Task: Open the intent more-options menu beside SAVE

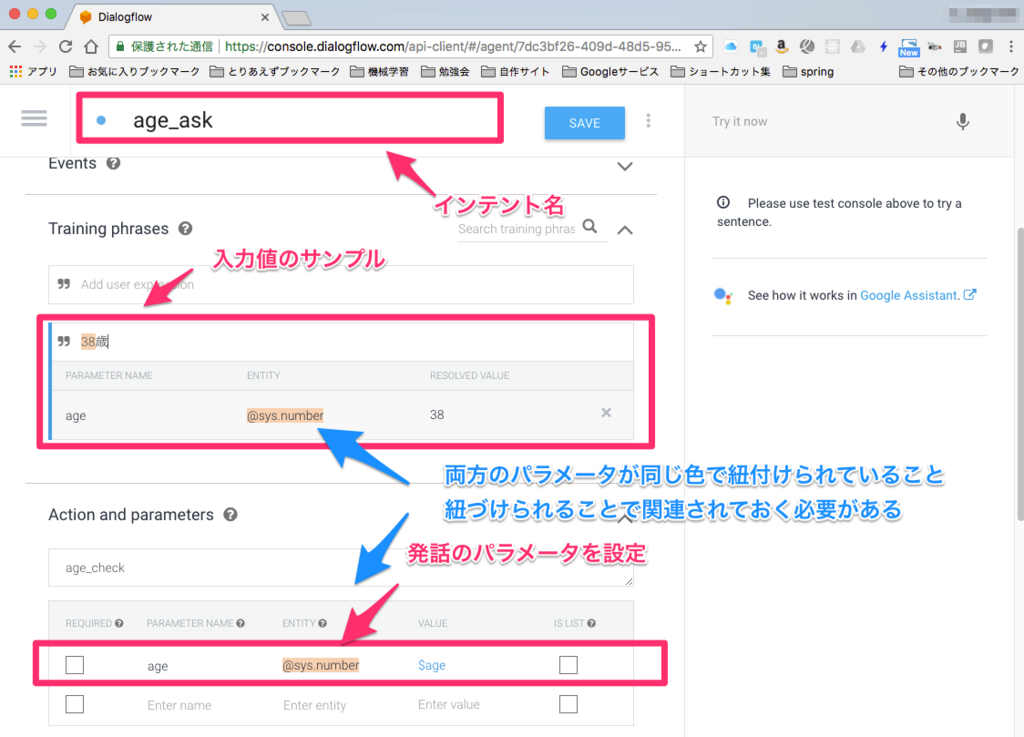Action: (648, 121)
